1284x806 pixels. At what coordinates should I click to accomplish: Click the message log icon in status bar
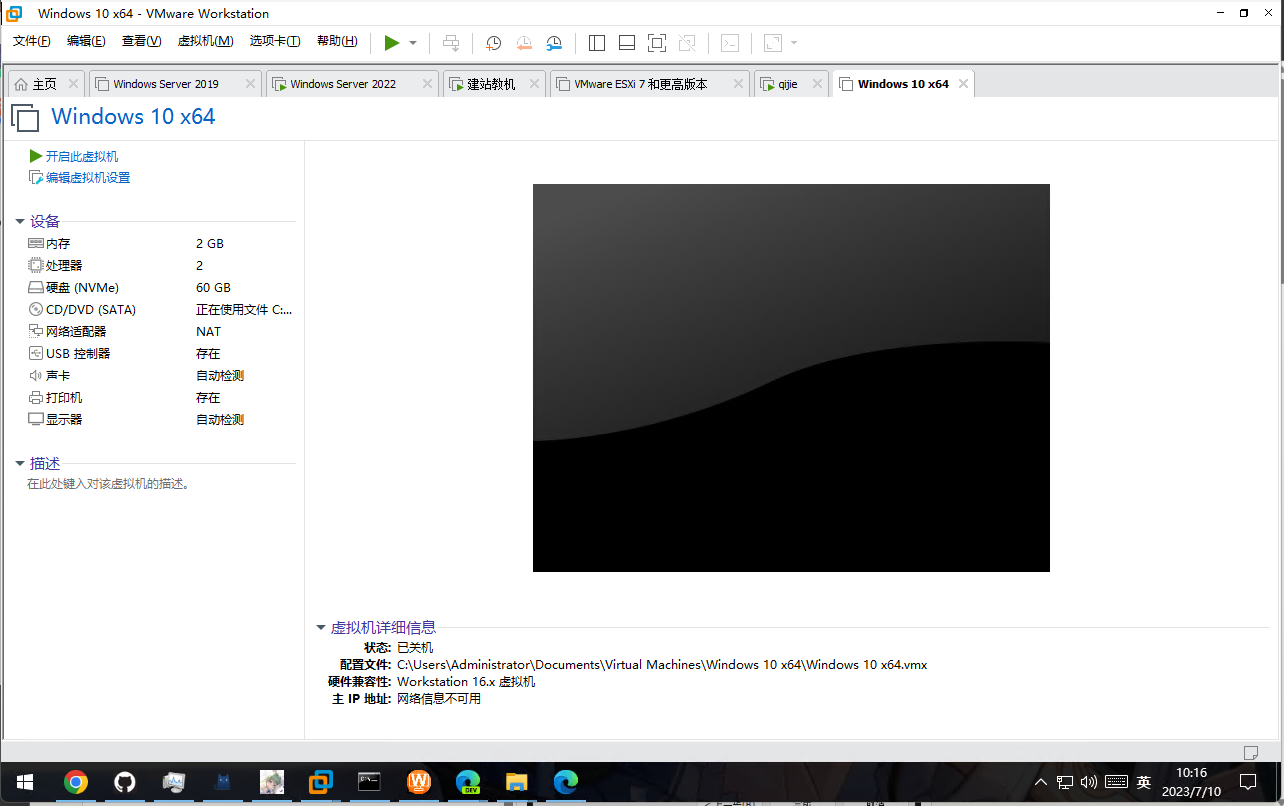pyautogui.click(x=1250, y=752)
